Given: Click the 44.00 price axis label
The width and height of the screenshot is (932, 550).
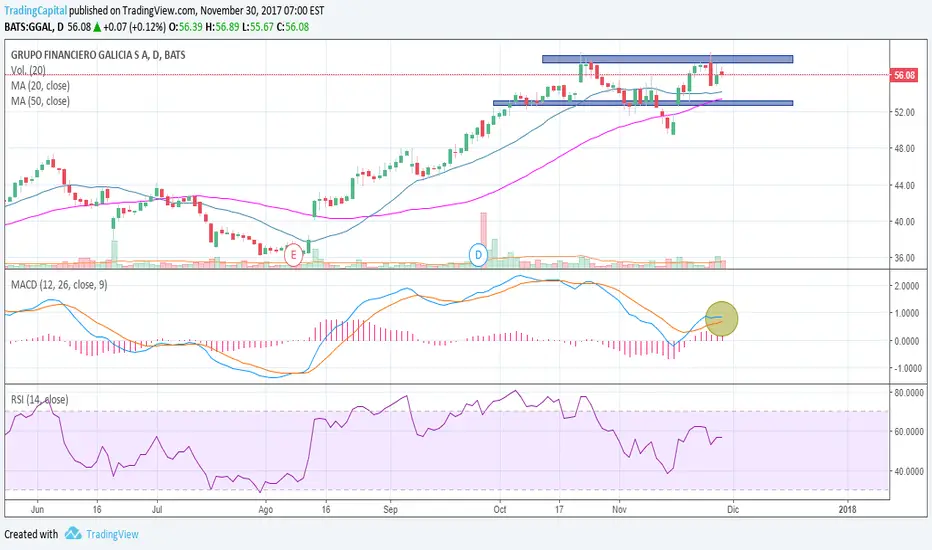Looking at the screenshot, I should click(904, 186).
